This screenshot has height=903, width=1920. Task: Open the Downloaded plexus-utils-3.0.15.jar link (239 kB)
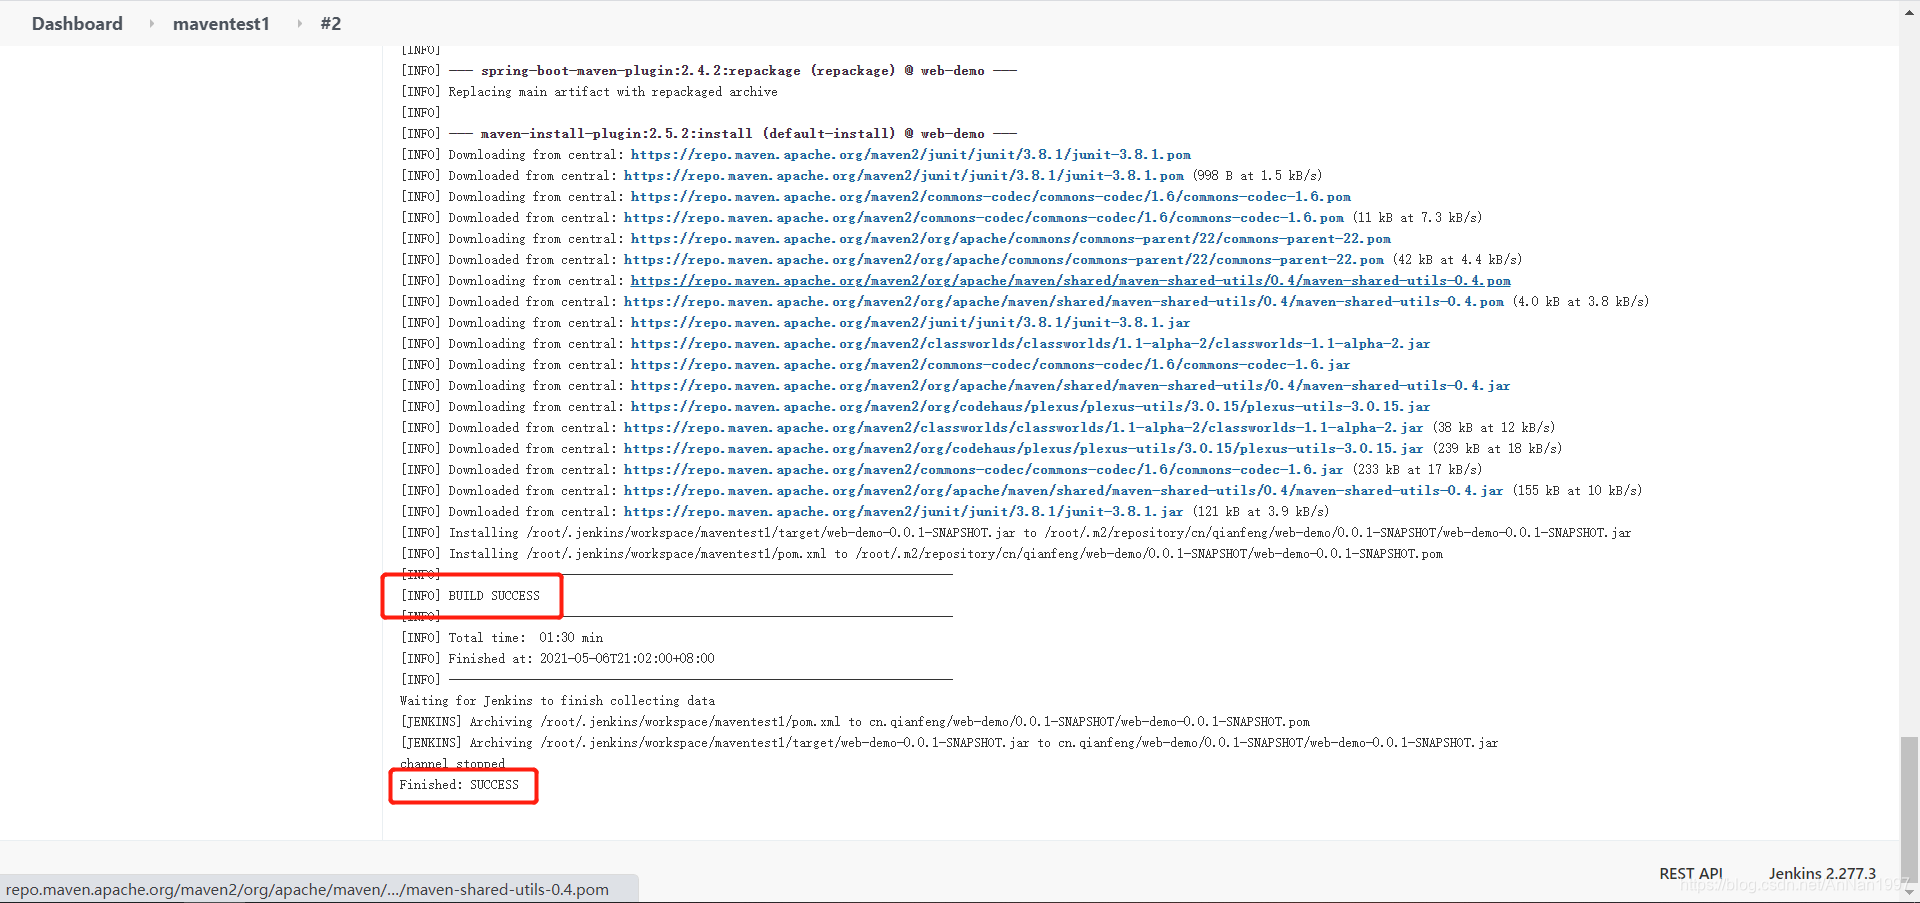[x=1024, y=449]
